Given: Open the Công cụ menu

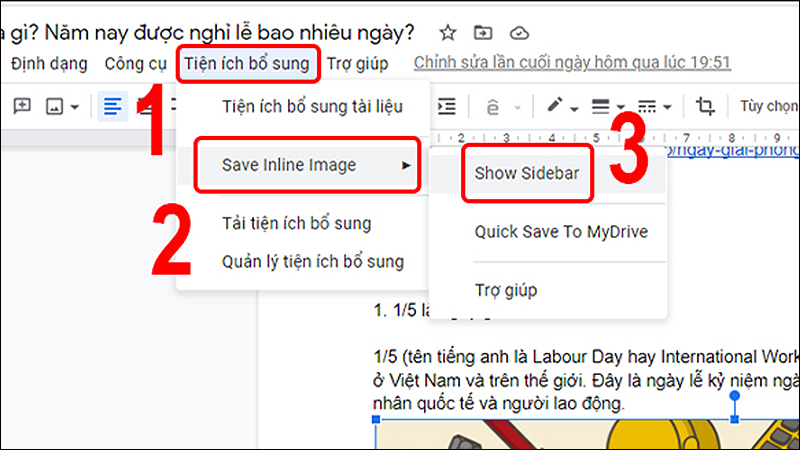Looking at the screenshot, I should [135, 64].
